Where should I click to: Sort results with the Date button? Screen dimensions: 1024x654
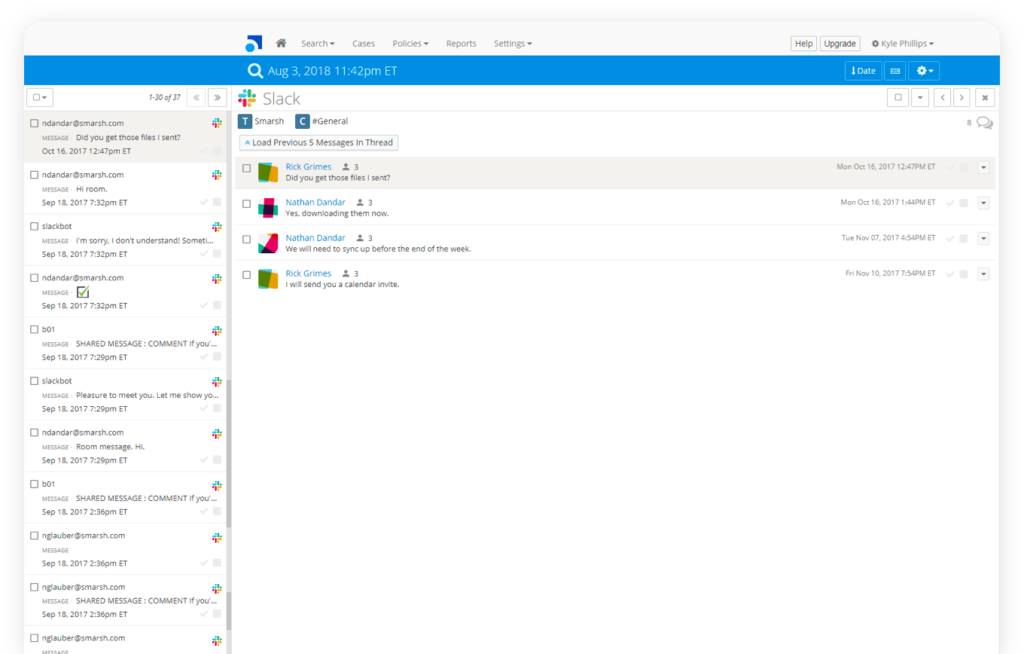pos(863,71)
